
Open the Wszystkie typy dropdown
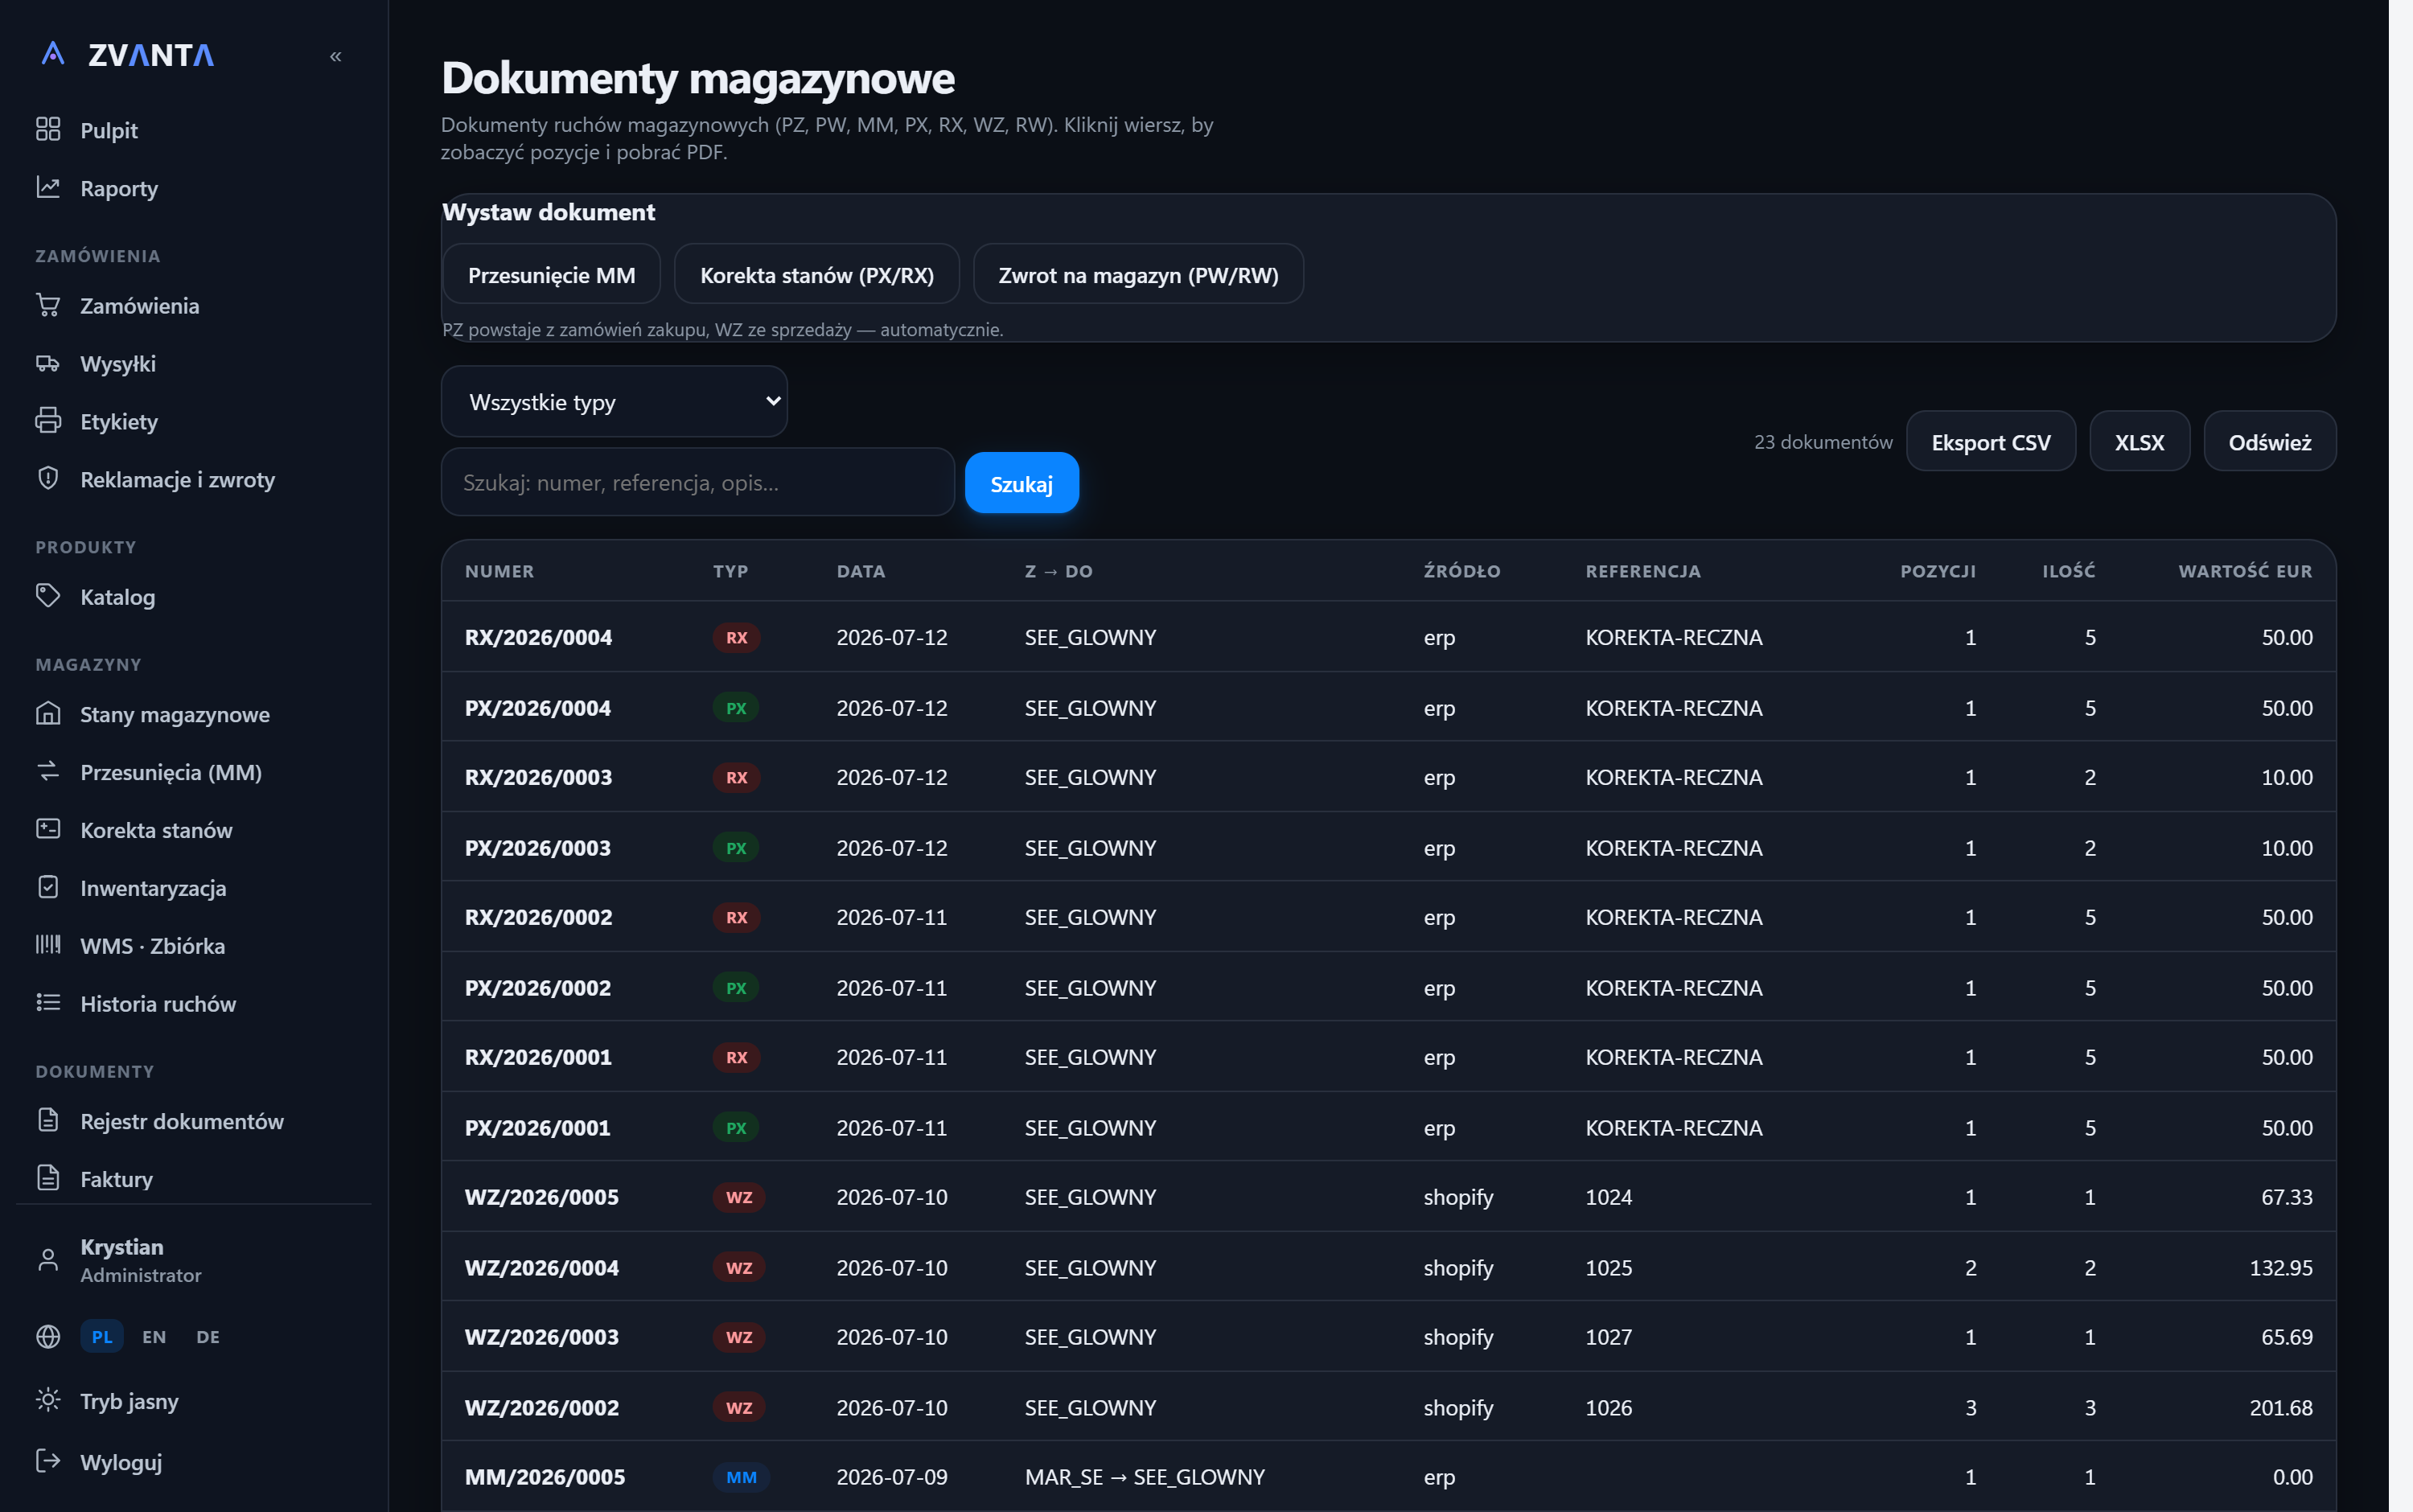click(x=614, y=402)
